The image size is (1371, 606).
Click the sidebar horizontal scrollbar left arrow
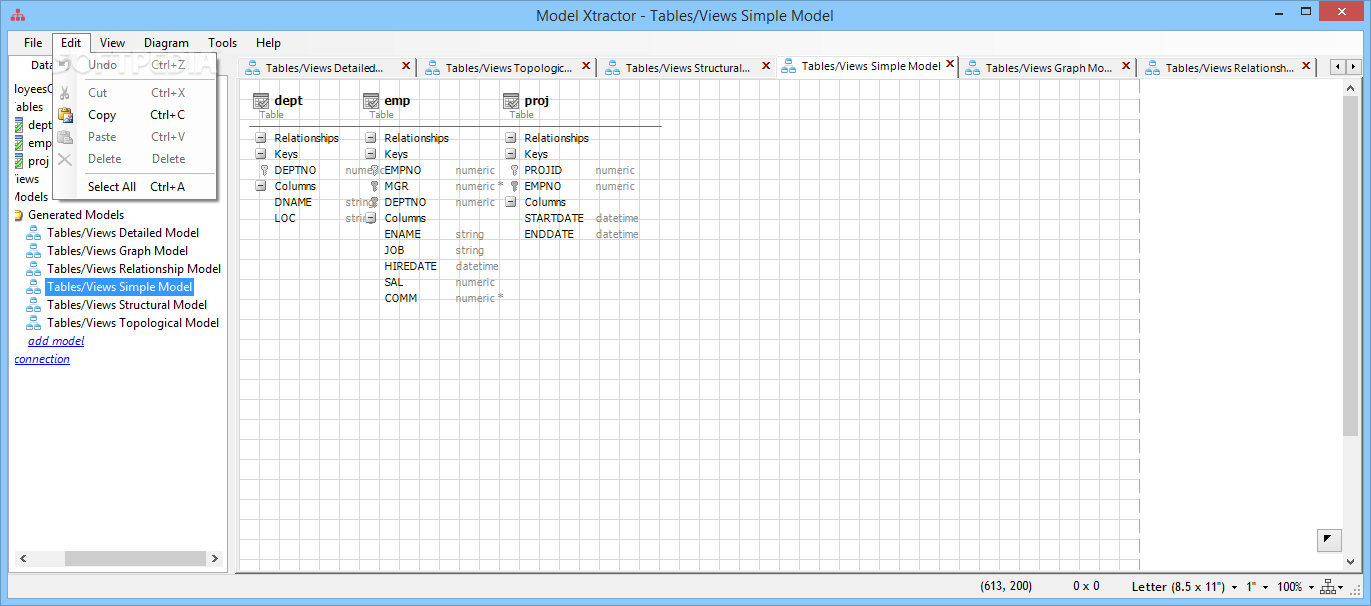point(23,559)
